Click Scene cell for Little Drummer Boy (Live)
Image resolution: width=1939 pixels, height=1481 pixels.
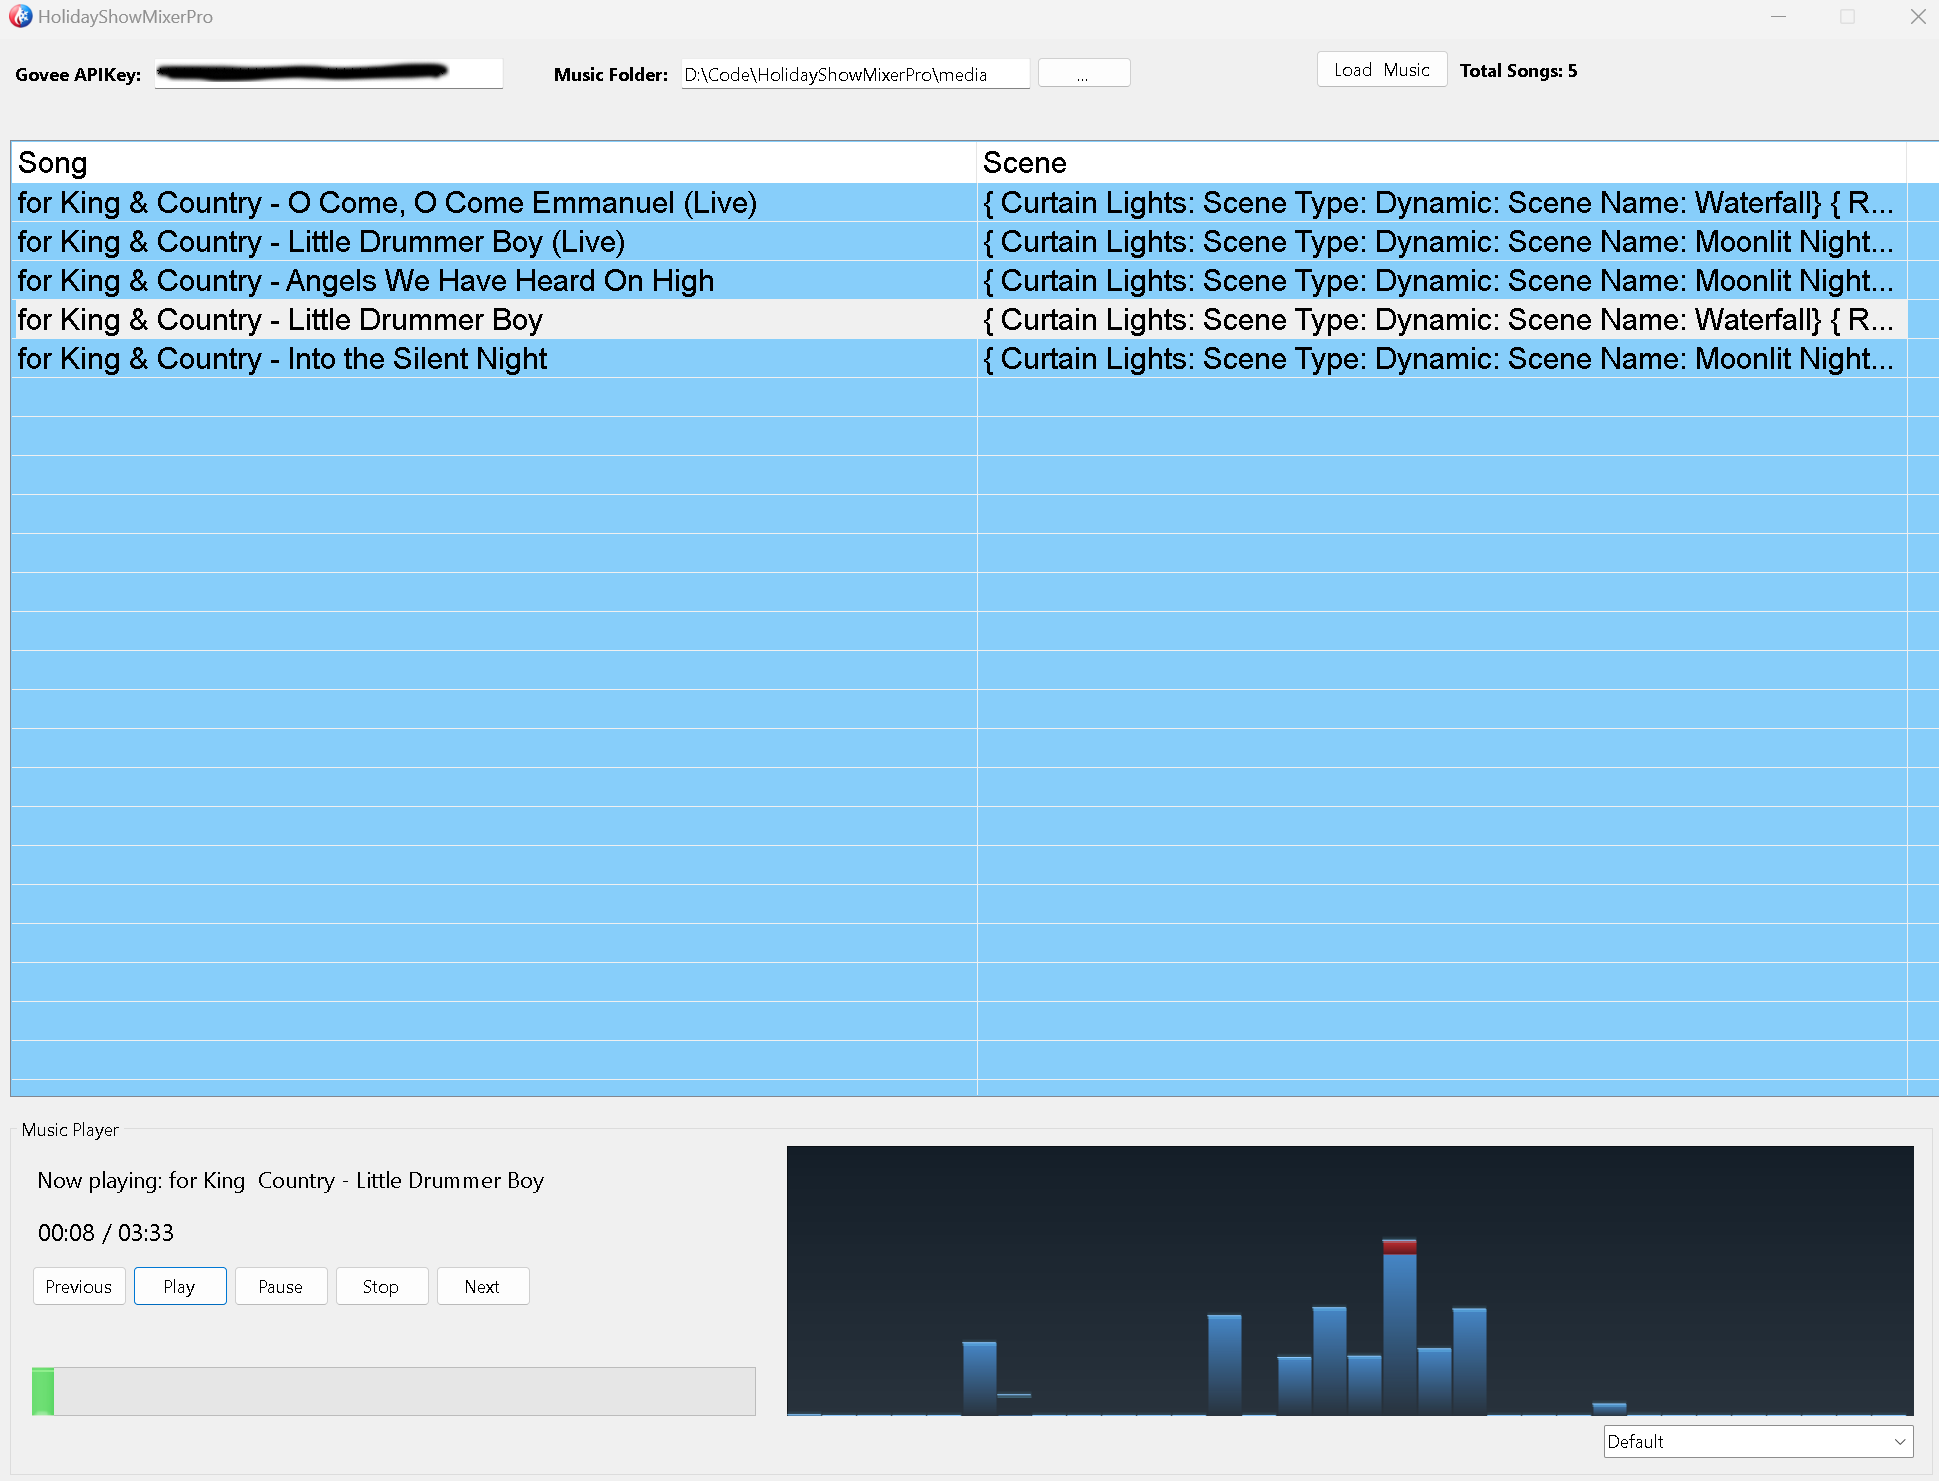[x=1441, y=242]
